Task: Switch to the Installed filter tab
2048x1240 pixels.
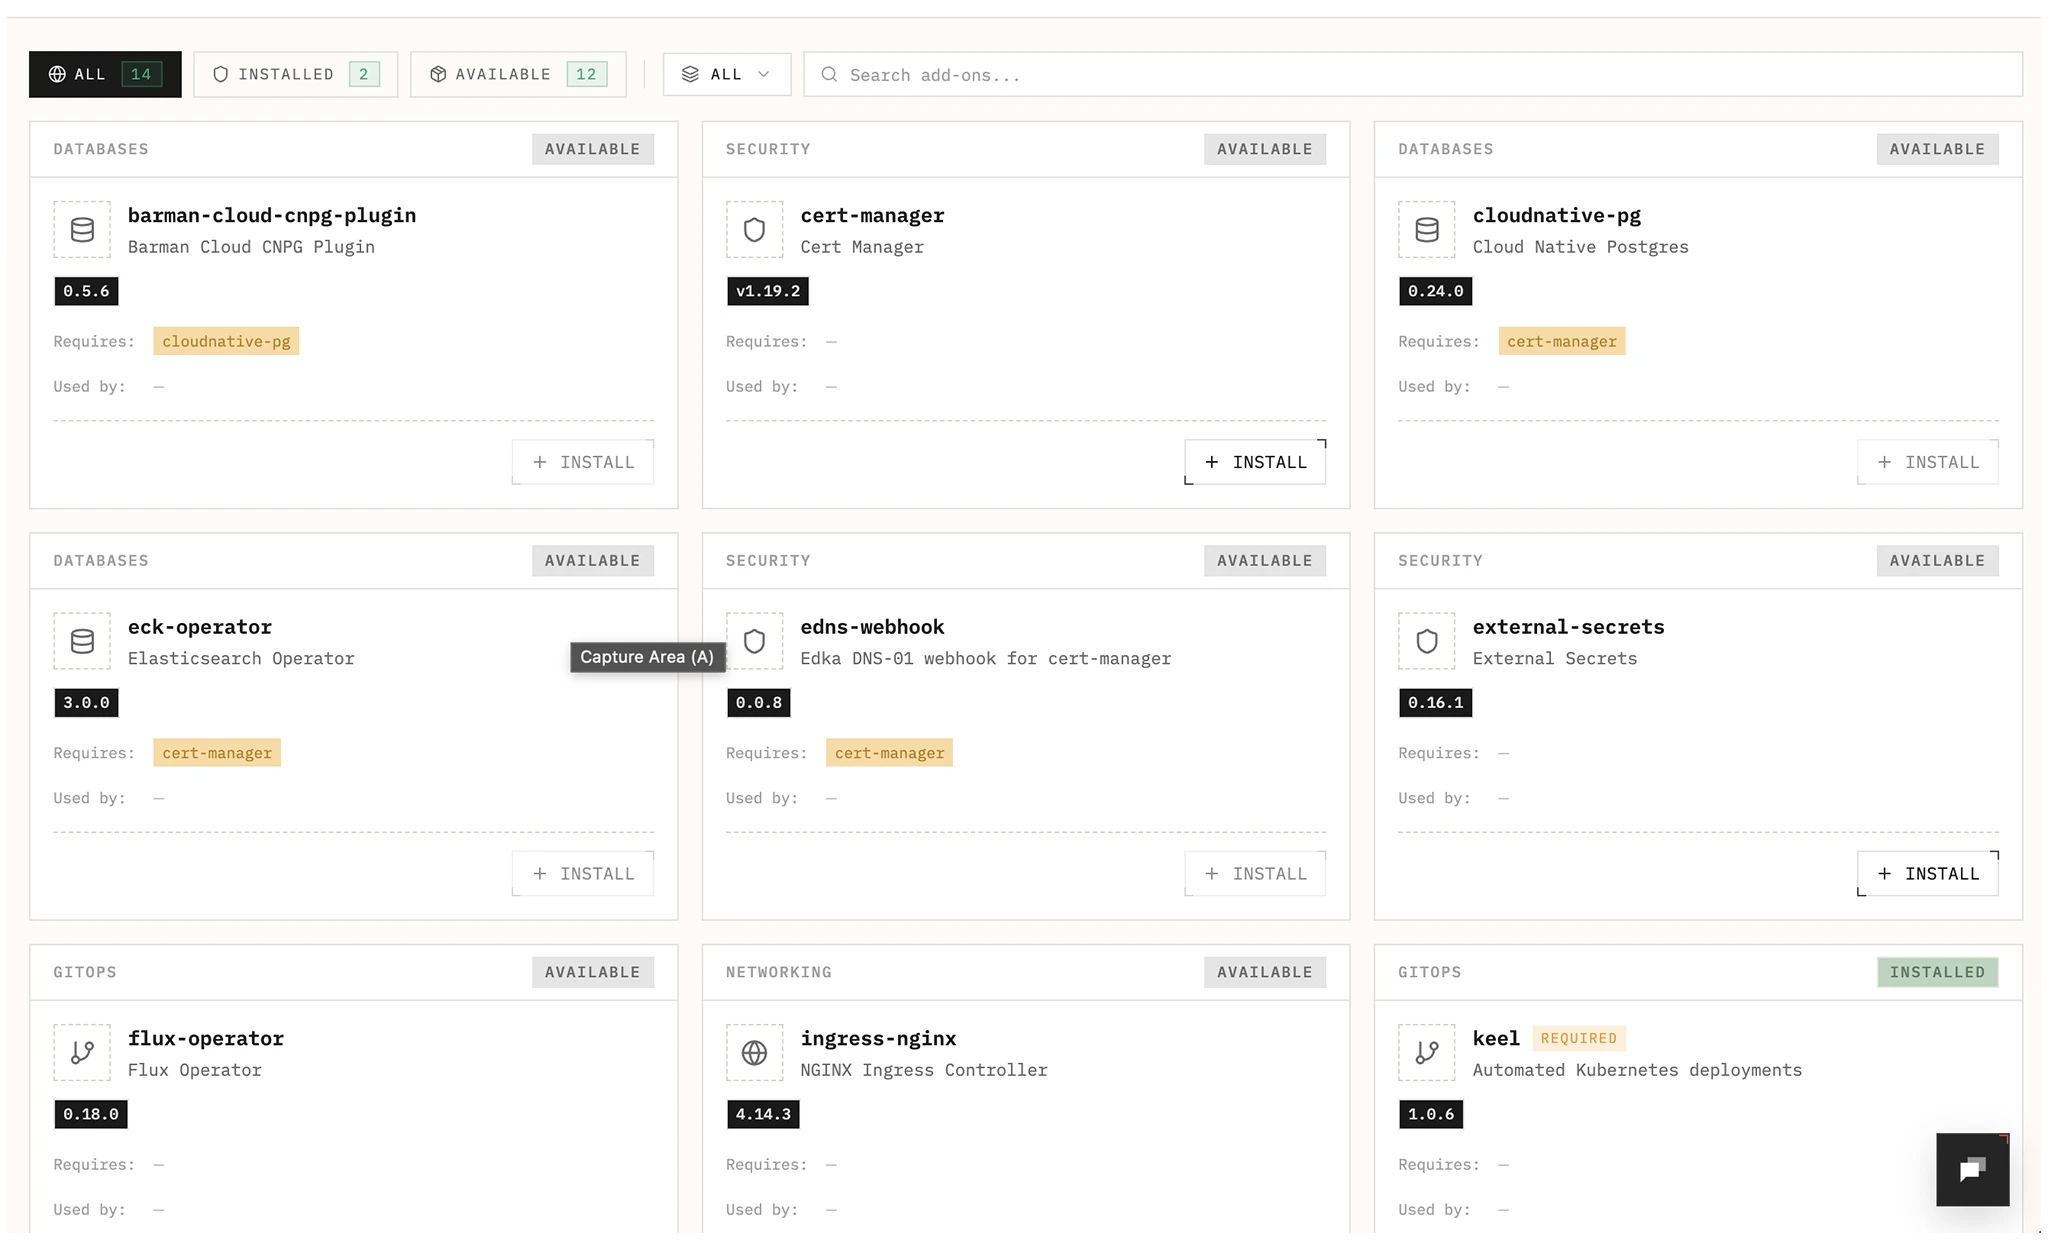Action: click(295, 74)
